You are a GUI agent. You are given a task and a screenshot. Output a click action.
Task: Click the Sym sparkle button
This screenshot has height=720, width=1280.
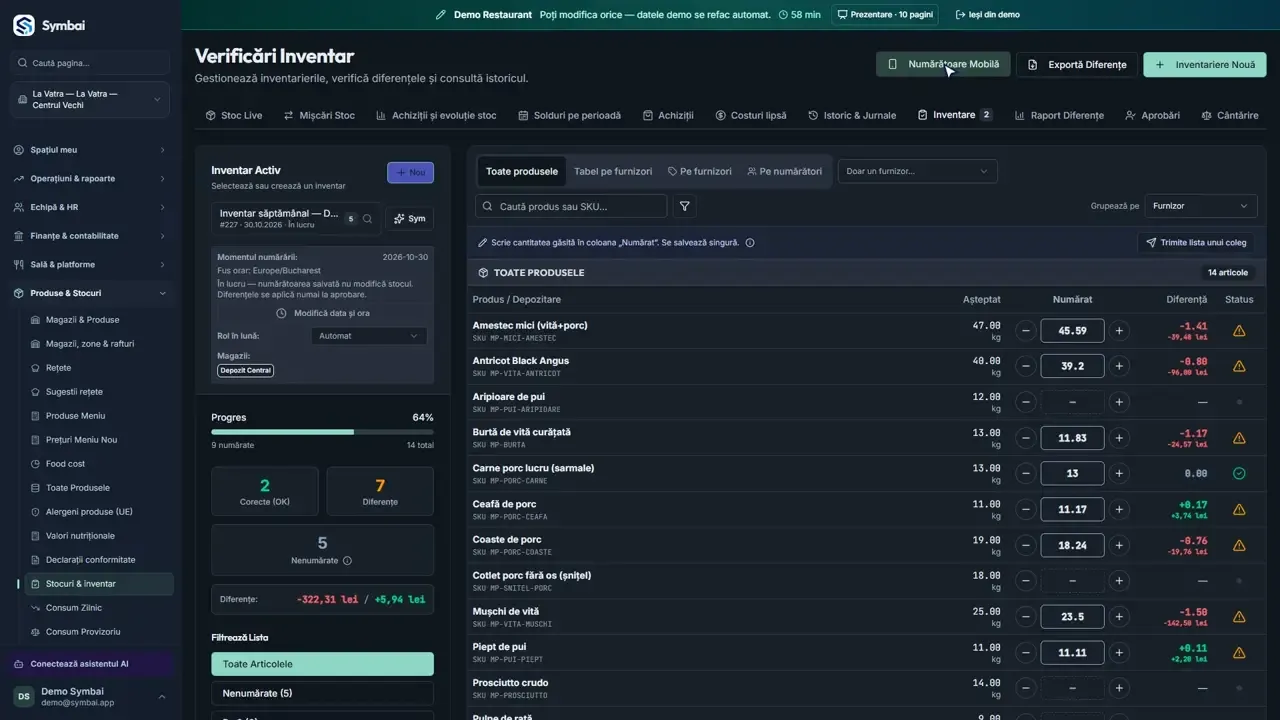tap(410, 219)
